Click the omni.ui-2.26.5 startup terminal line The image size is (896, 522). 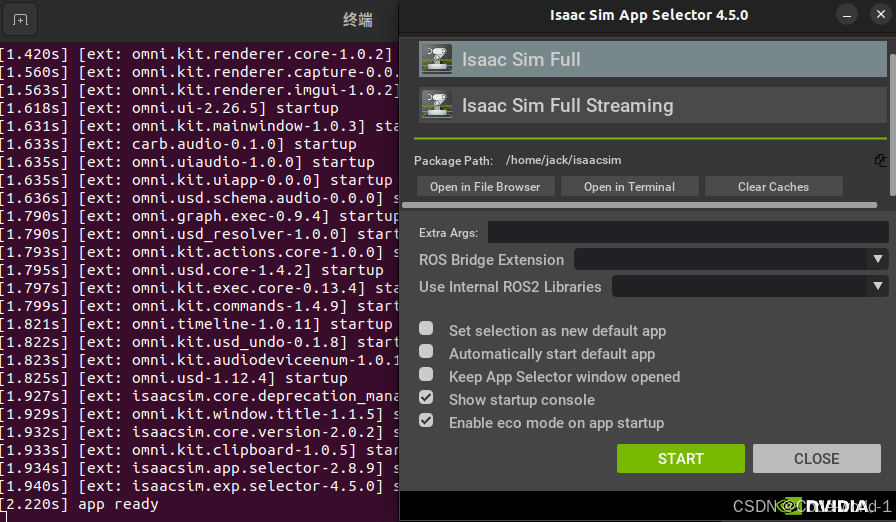pos(169,108)
